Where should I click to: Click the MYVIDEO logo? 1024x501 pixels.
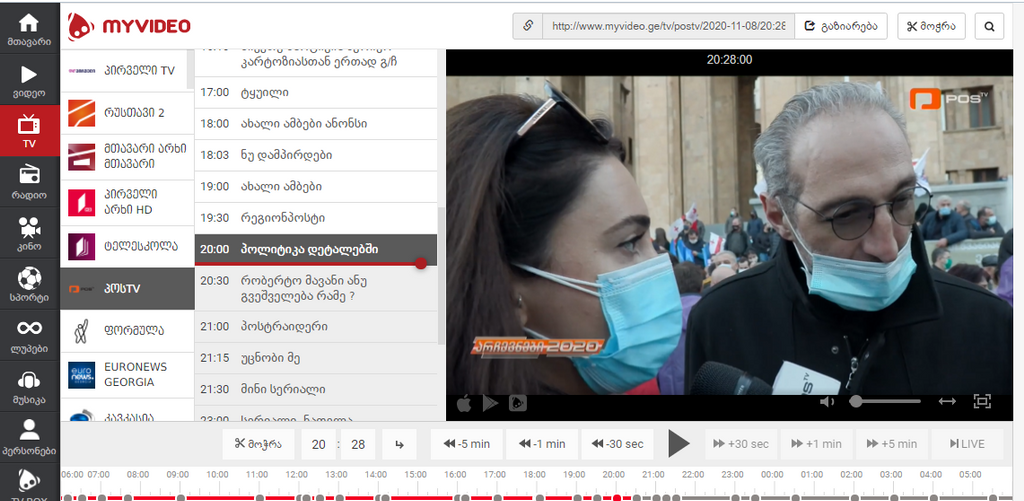click(129, 26)
